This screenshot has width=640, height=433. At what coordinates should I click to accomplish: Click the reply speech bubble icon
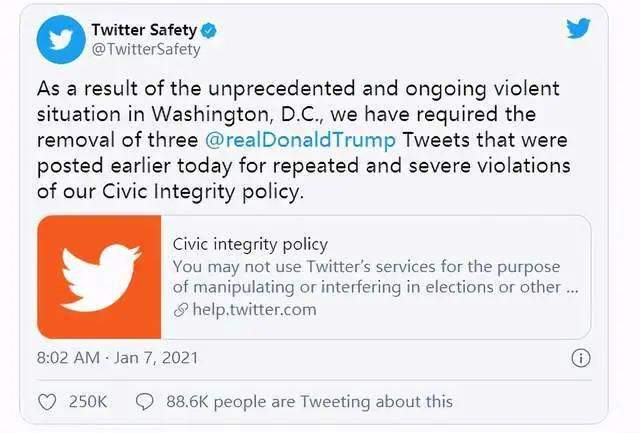pos(144,401)
